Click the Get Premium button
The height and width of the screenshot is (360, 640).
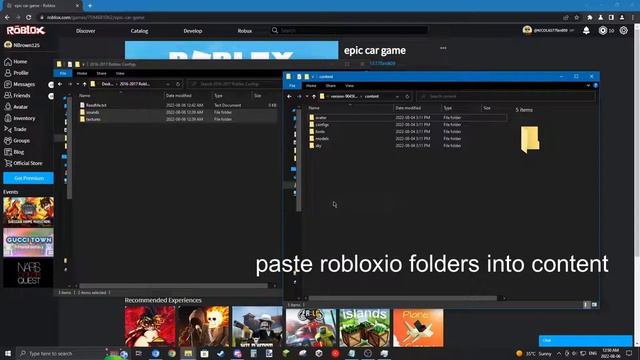pyautogui.click(x=29, y=178)
